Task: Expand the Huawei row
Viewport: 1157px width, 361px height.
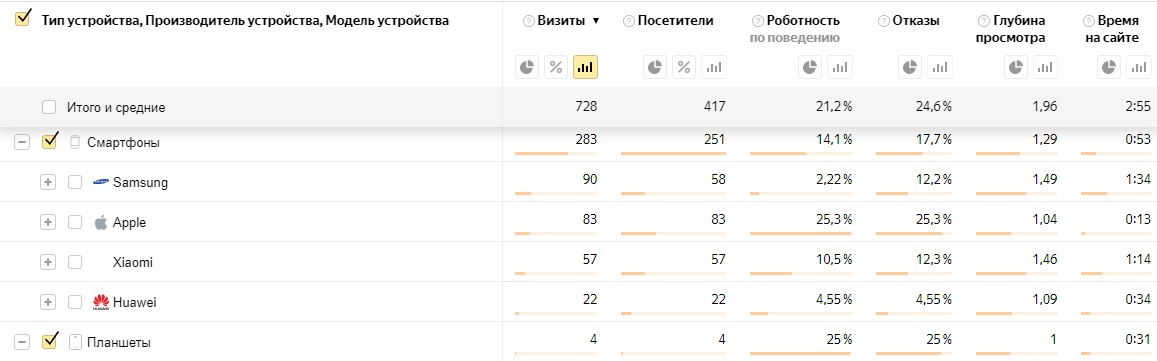Action: point(48,302)
